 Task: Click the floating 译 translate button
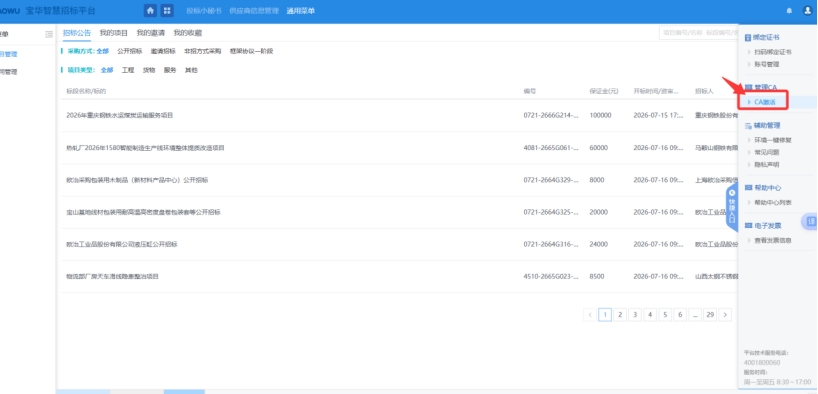click(x=811, y=222)
